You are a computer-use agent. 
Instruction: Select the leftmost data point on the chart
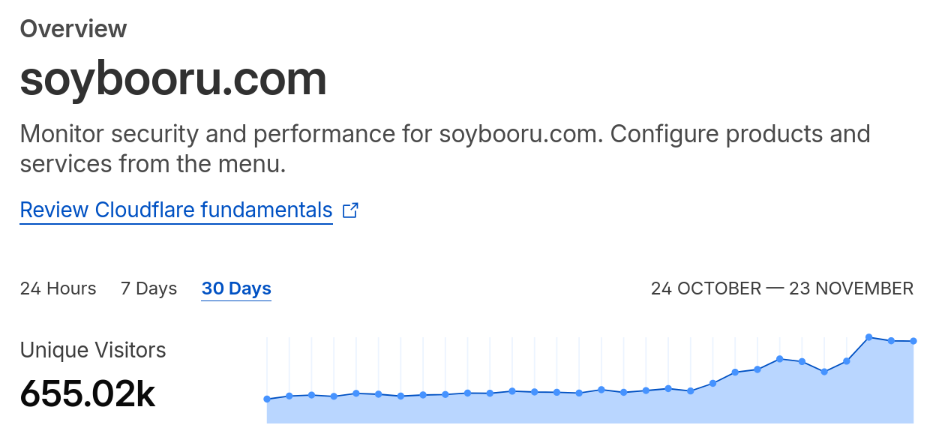[267, 399]
